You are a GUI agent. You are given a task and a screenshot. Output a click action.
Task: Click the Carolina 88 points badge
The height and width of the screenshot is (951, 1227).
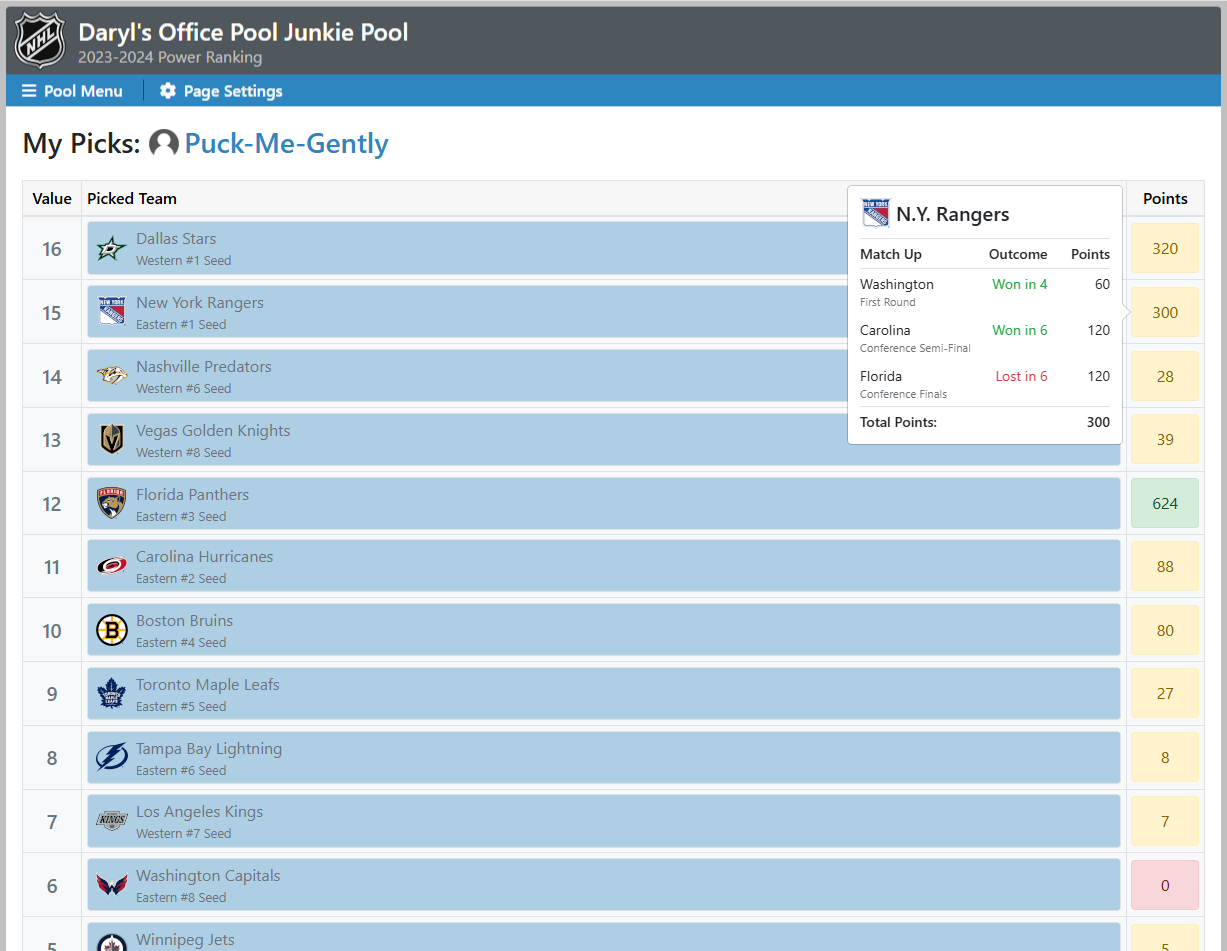(1165, 567)
